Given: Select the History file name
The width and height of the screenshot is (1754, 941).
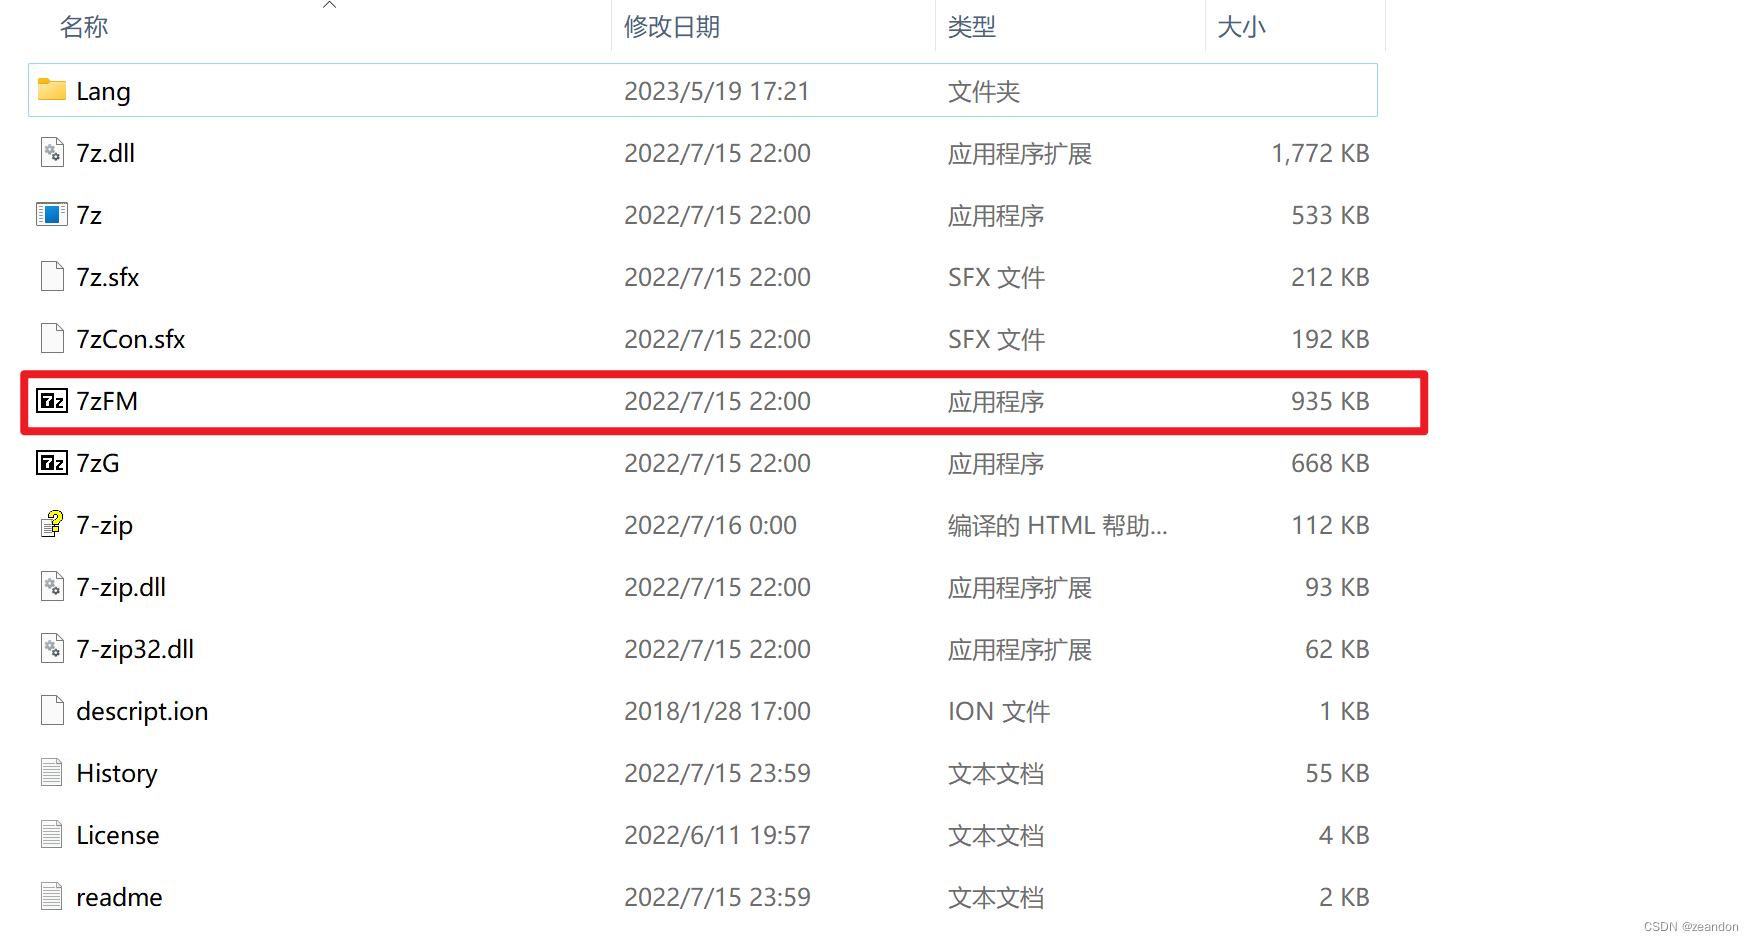Looking at the screenshot, I should tap(117, 774).
